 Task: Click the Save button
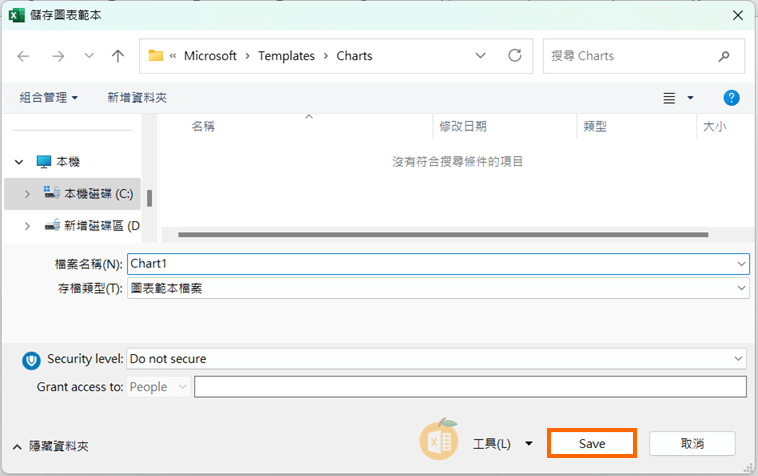pos(592,444)
